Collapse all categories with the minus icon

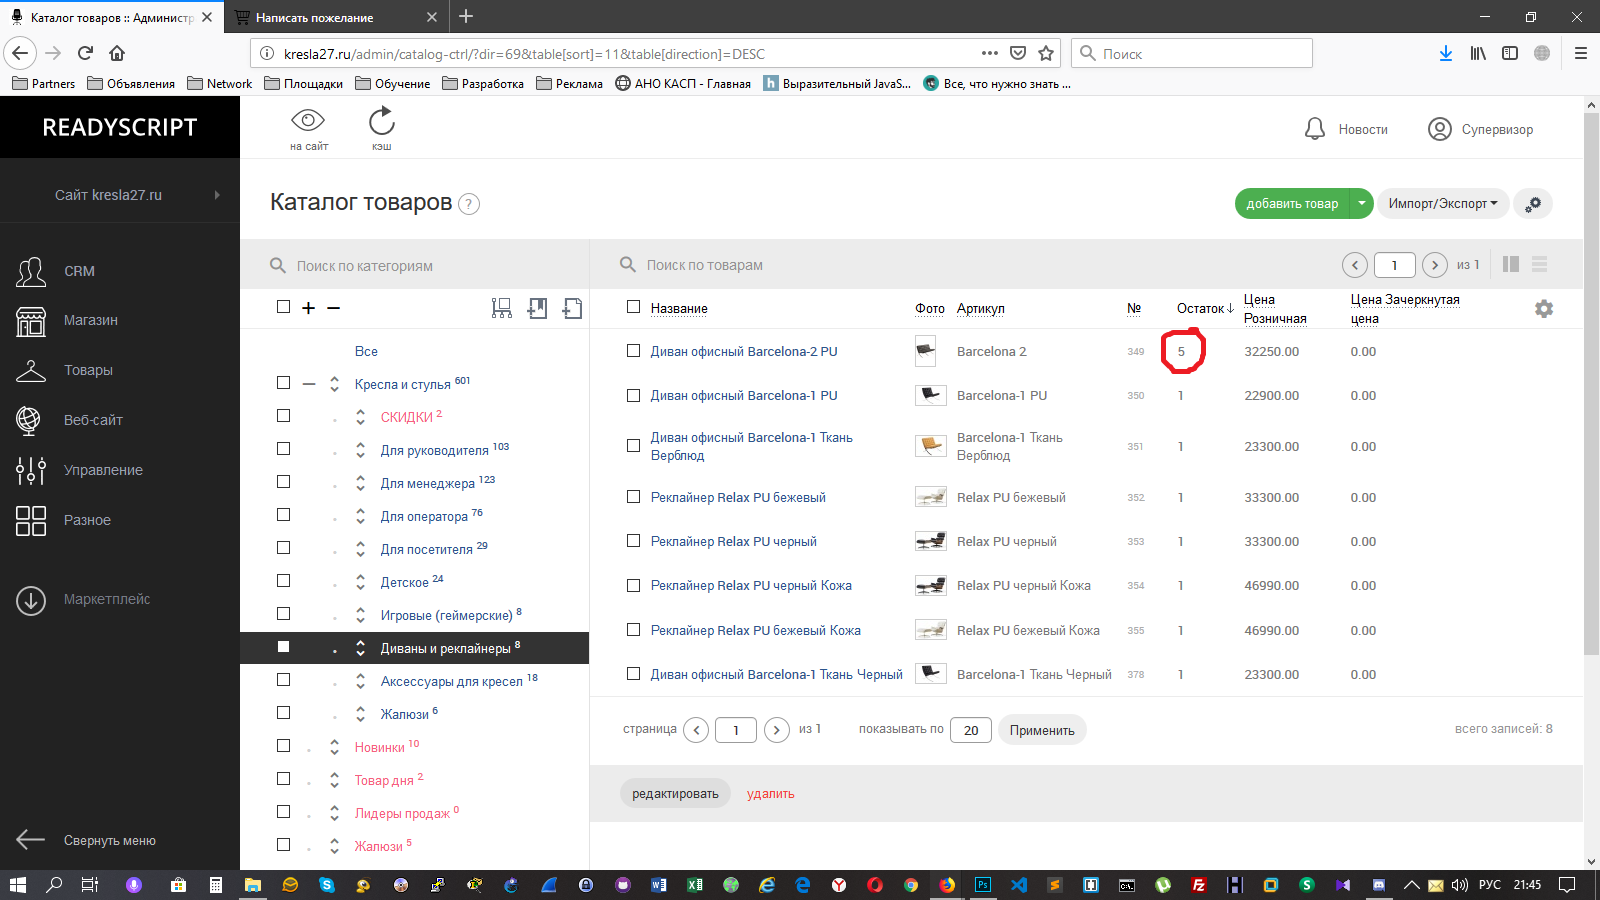[334, 308]
